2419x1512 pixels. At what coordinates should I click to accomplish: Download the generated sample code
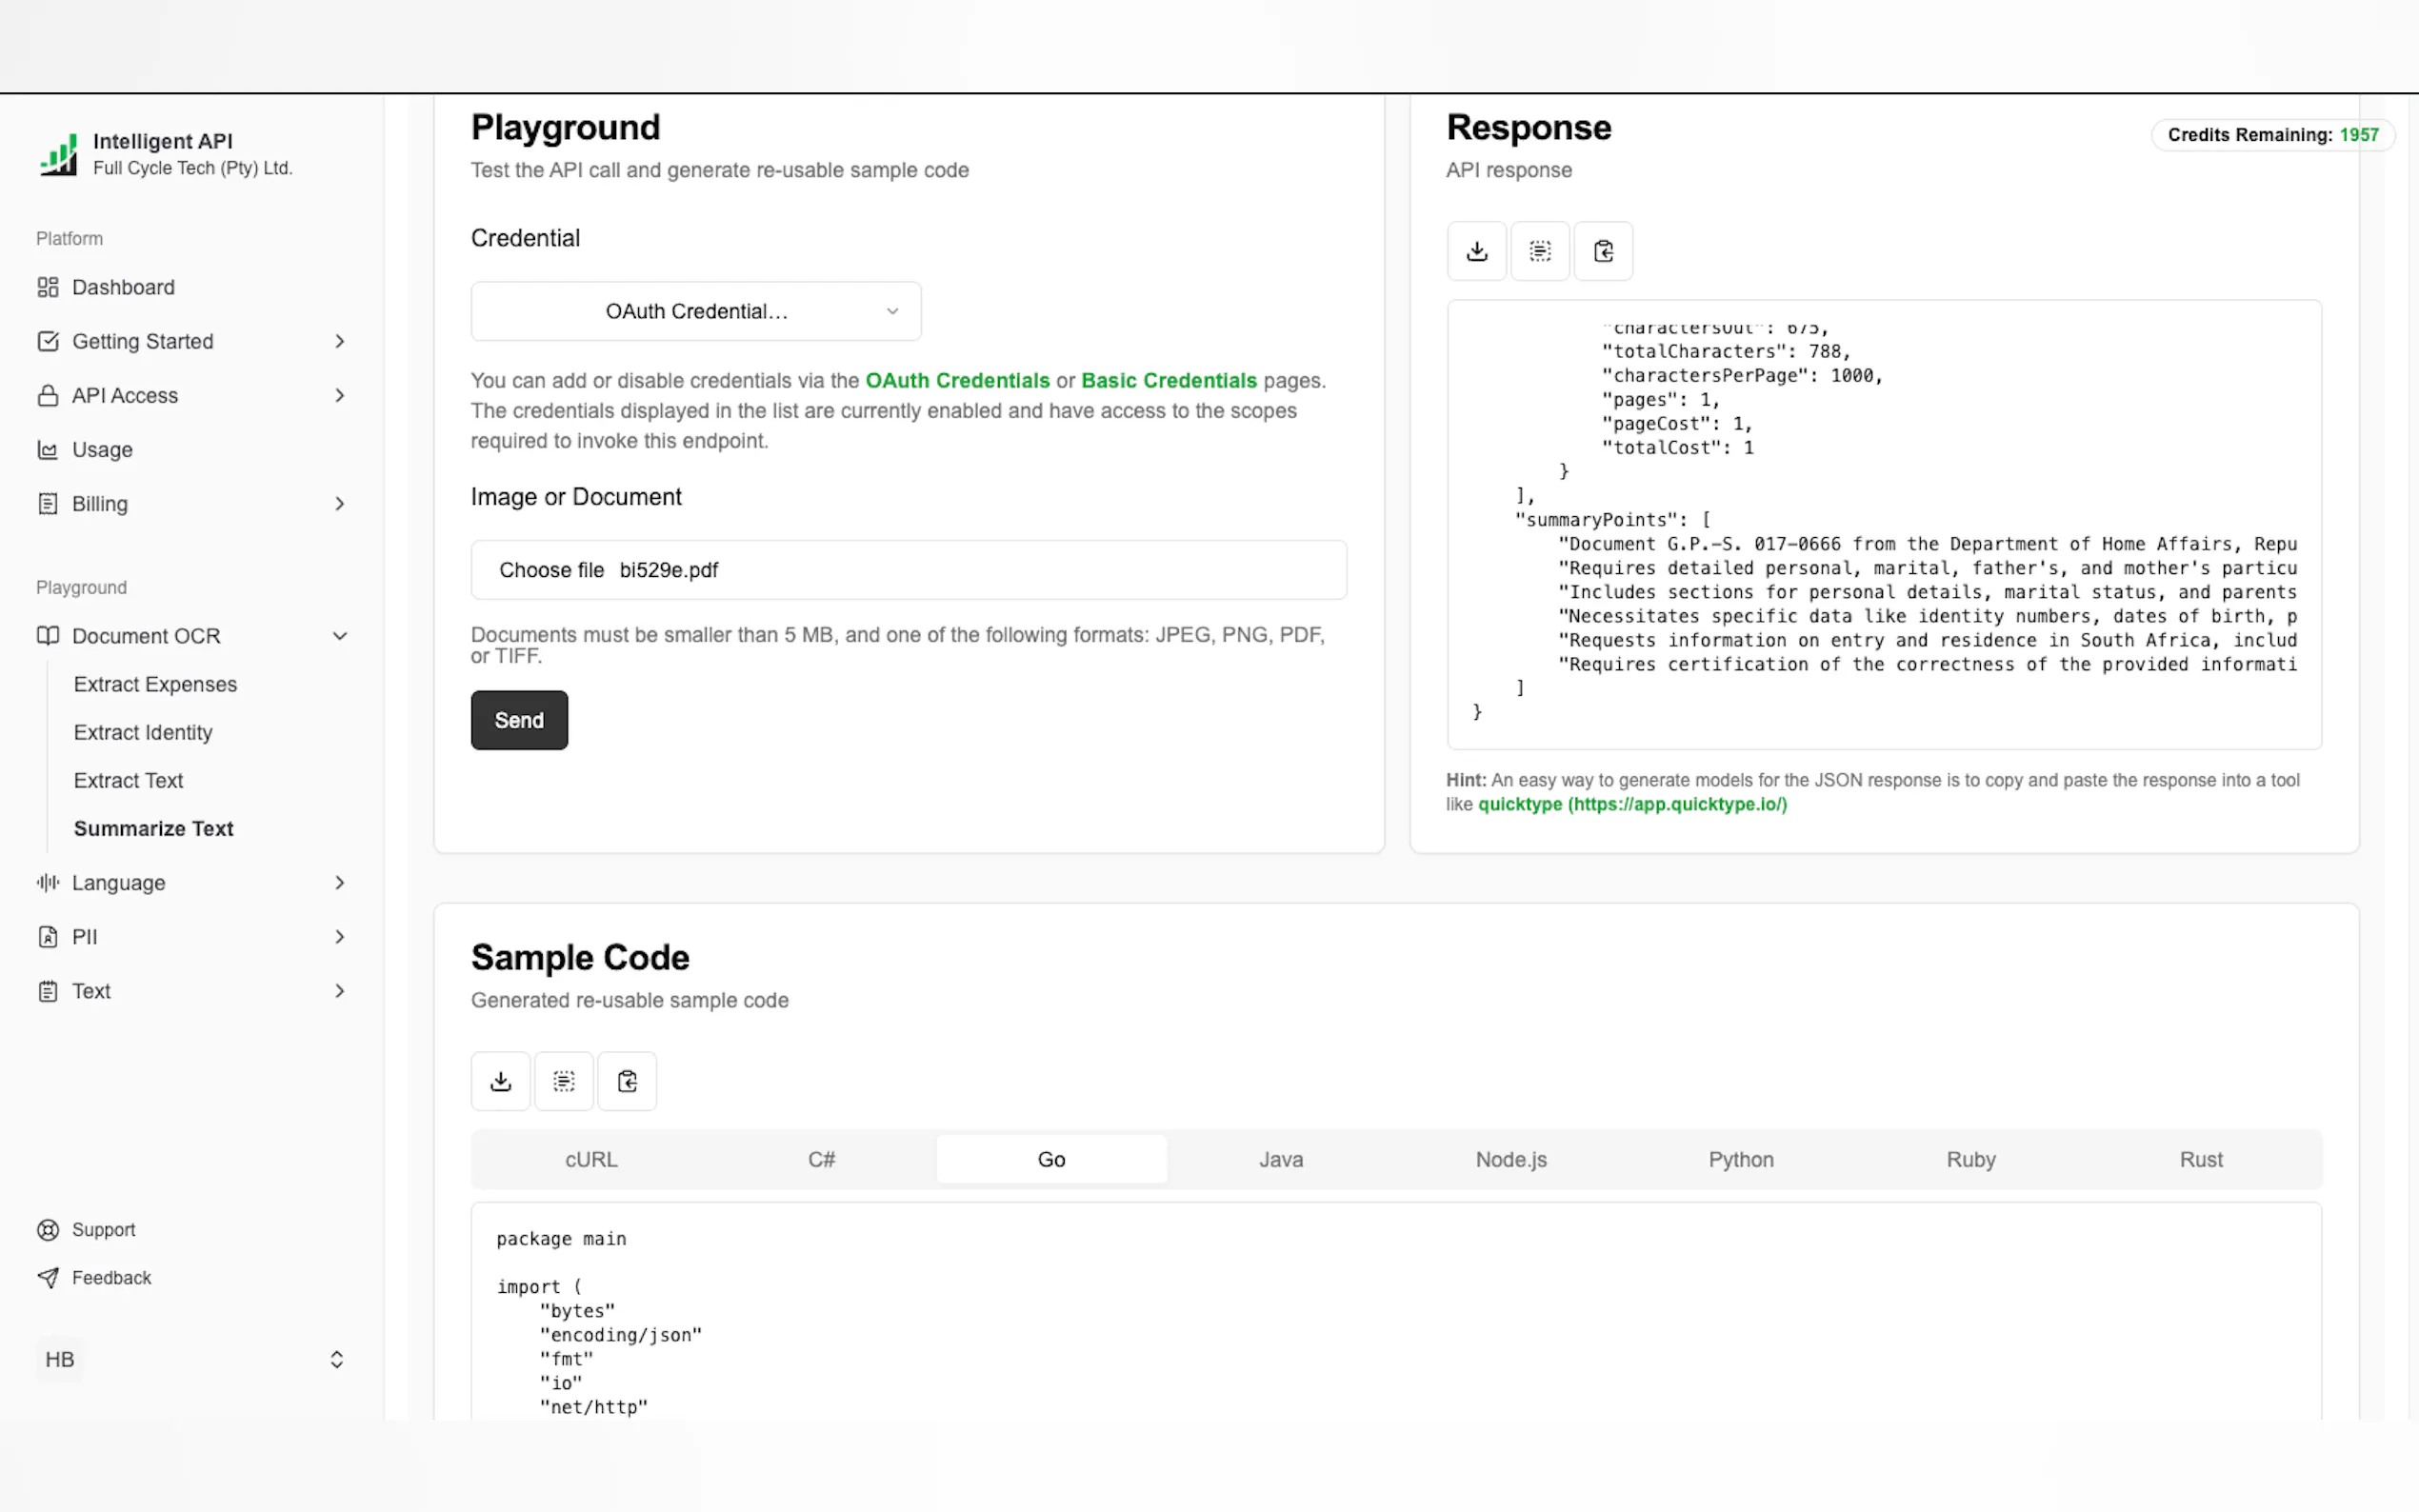click(x=501, y=1081)
